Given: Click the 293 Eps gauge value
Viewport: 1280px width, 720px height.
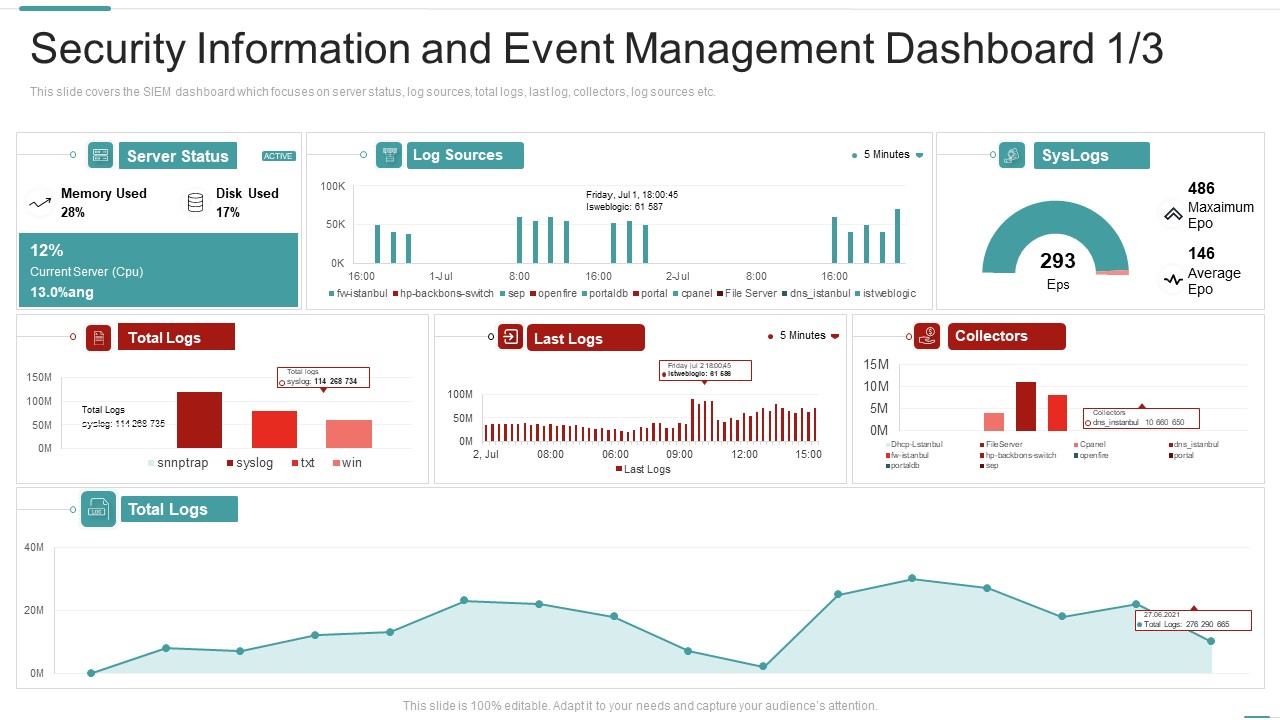Looking at the screenshot, I should [1058, 261].
